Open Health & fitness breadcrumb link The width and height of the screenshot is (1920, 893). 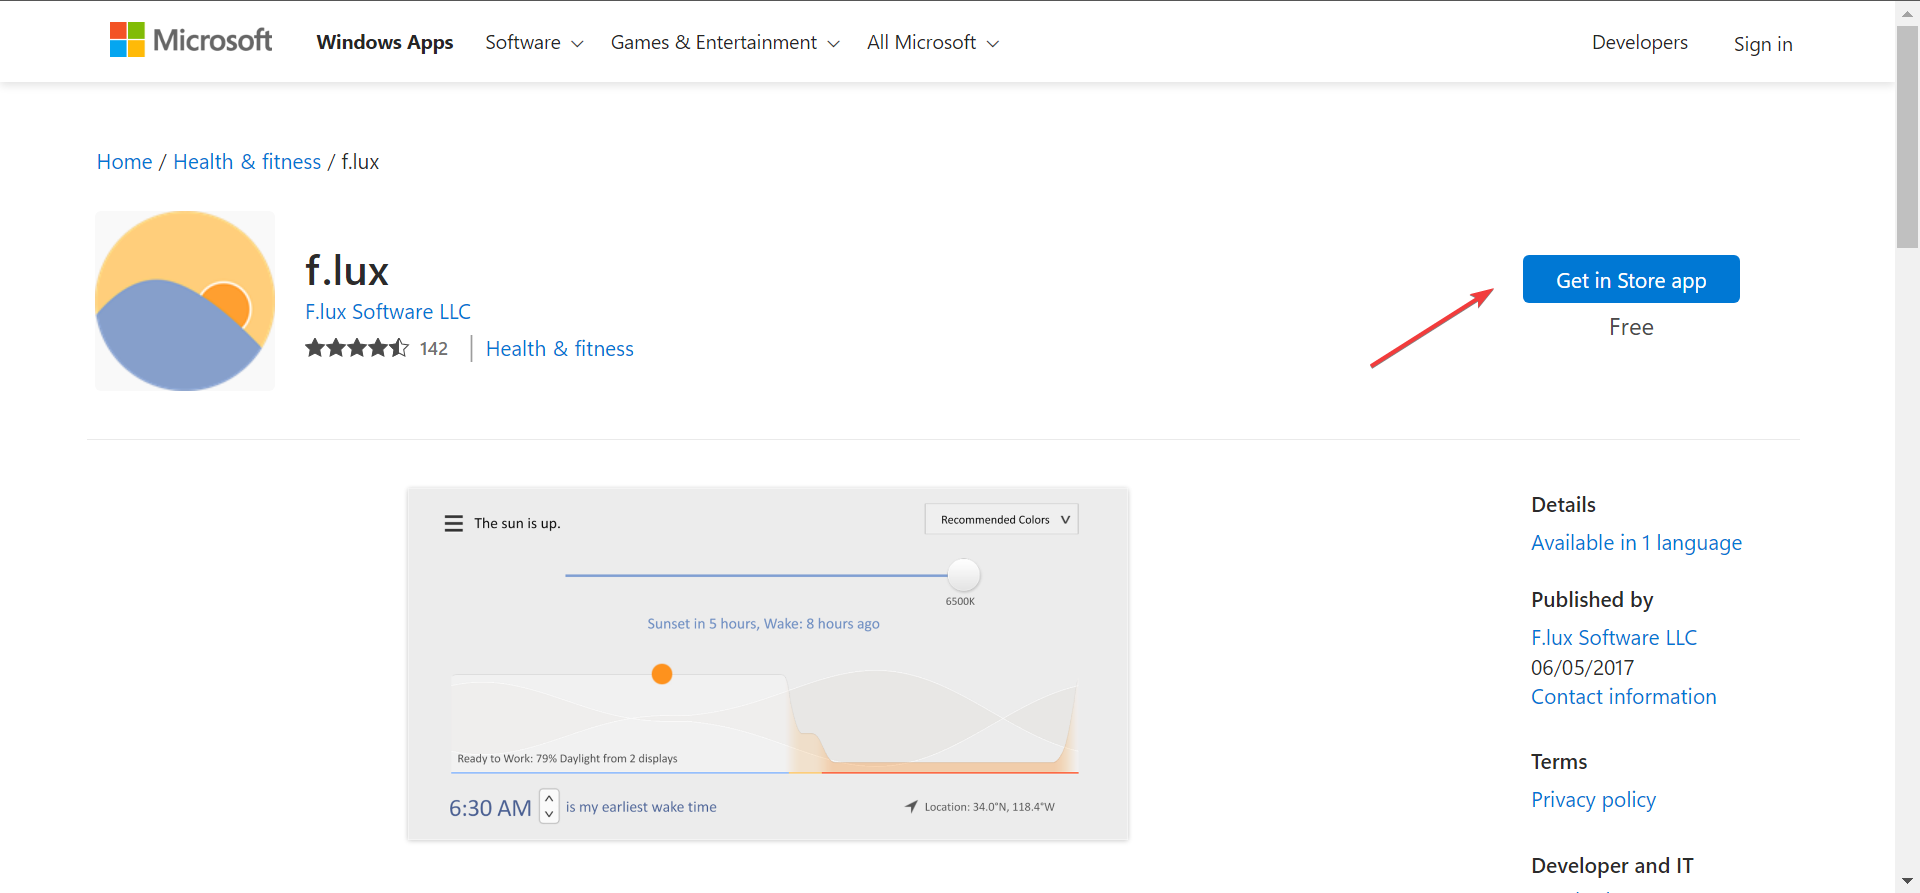(247, 162)
